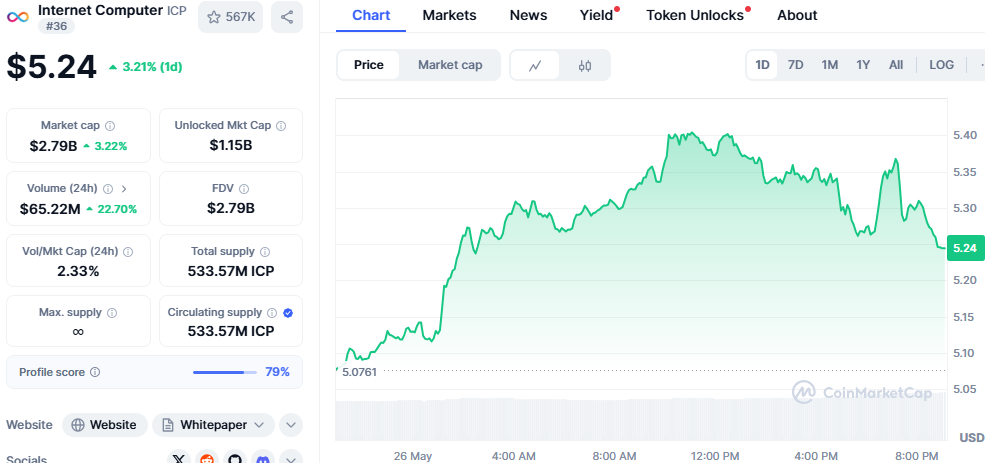Select 1M time range

click(x=830, y=65)
